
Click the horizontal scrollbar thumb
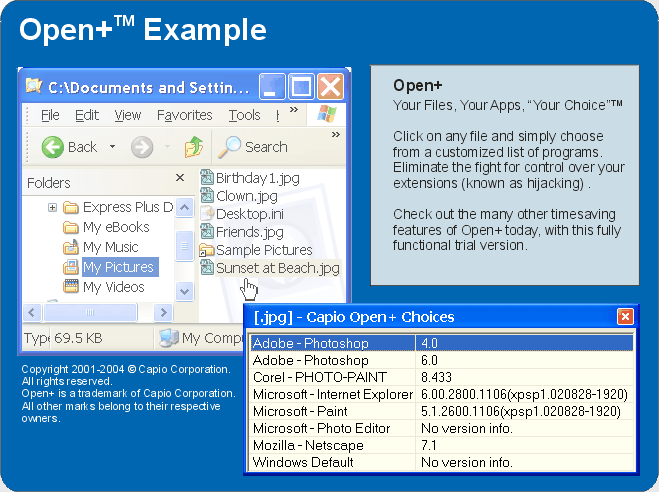point(90,312)
